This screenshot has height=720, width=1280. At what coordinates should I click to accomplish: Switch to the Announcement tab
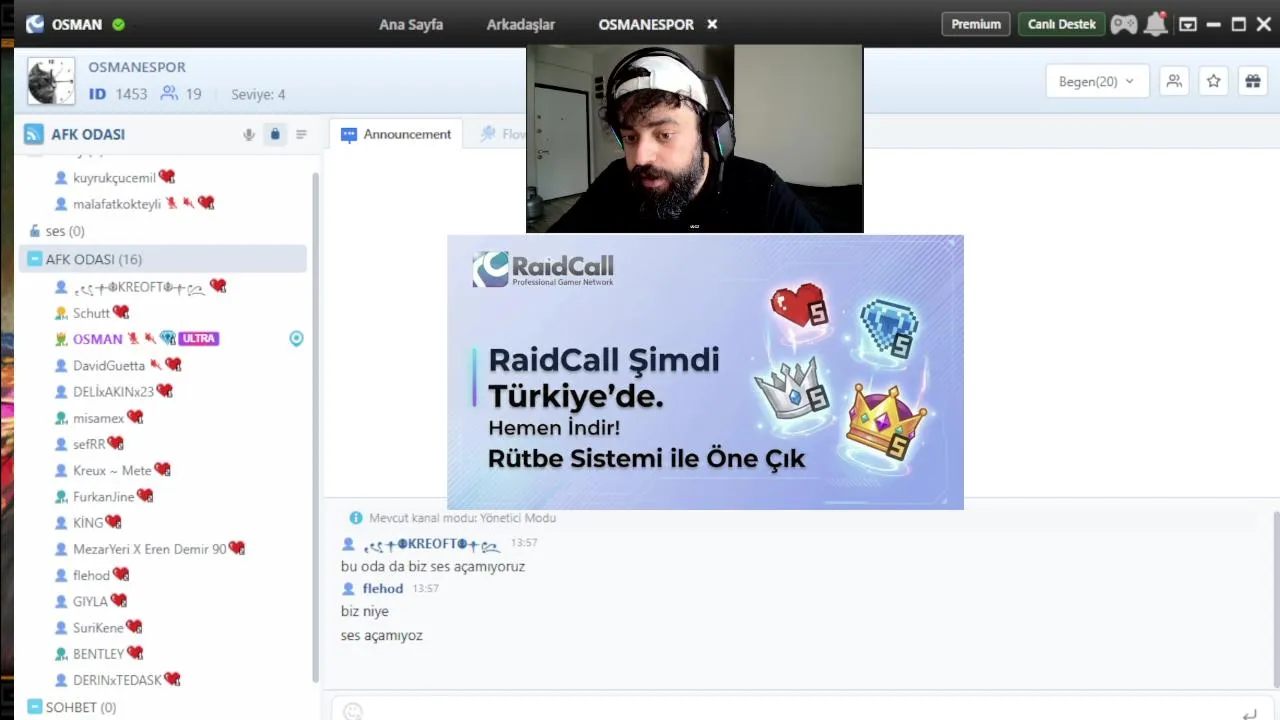[x=396, y=134]
